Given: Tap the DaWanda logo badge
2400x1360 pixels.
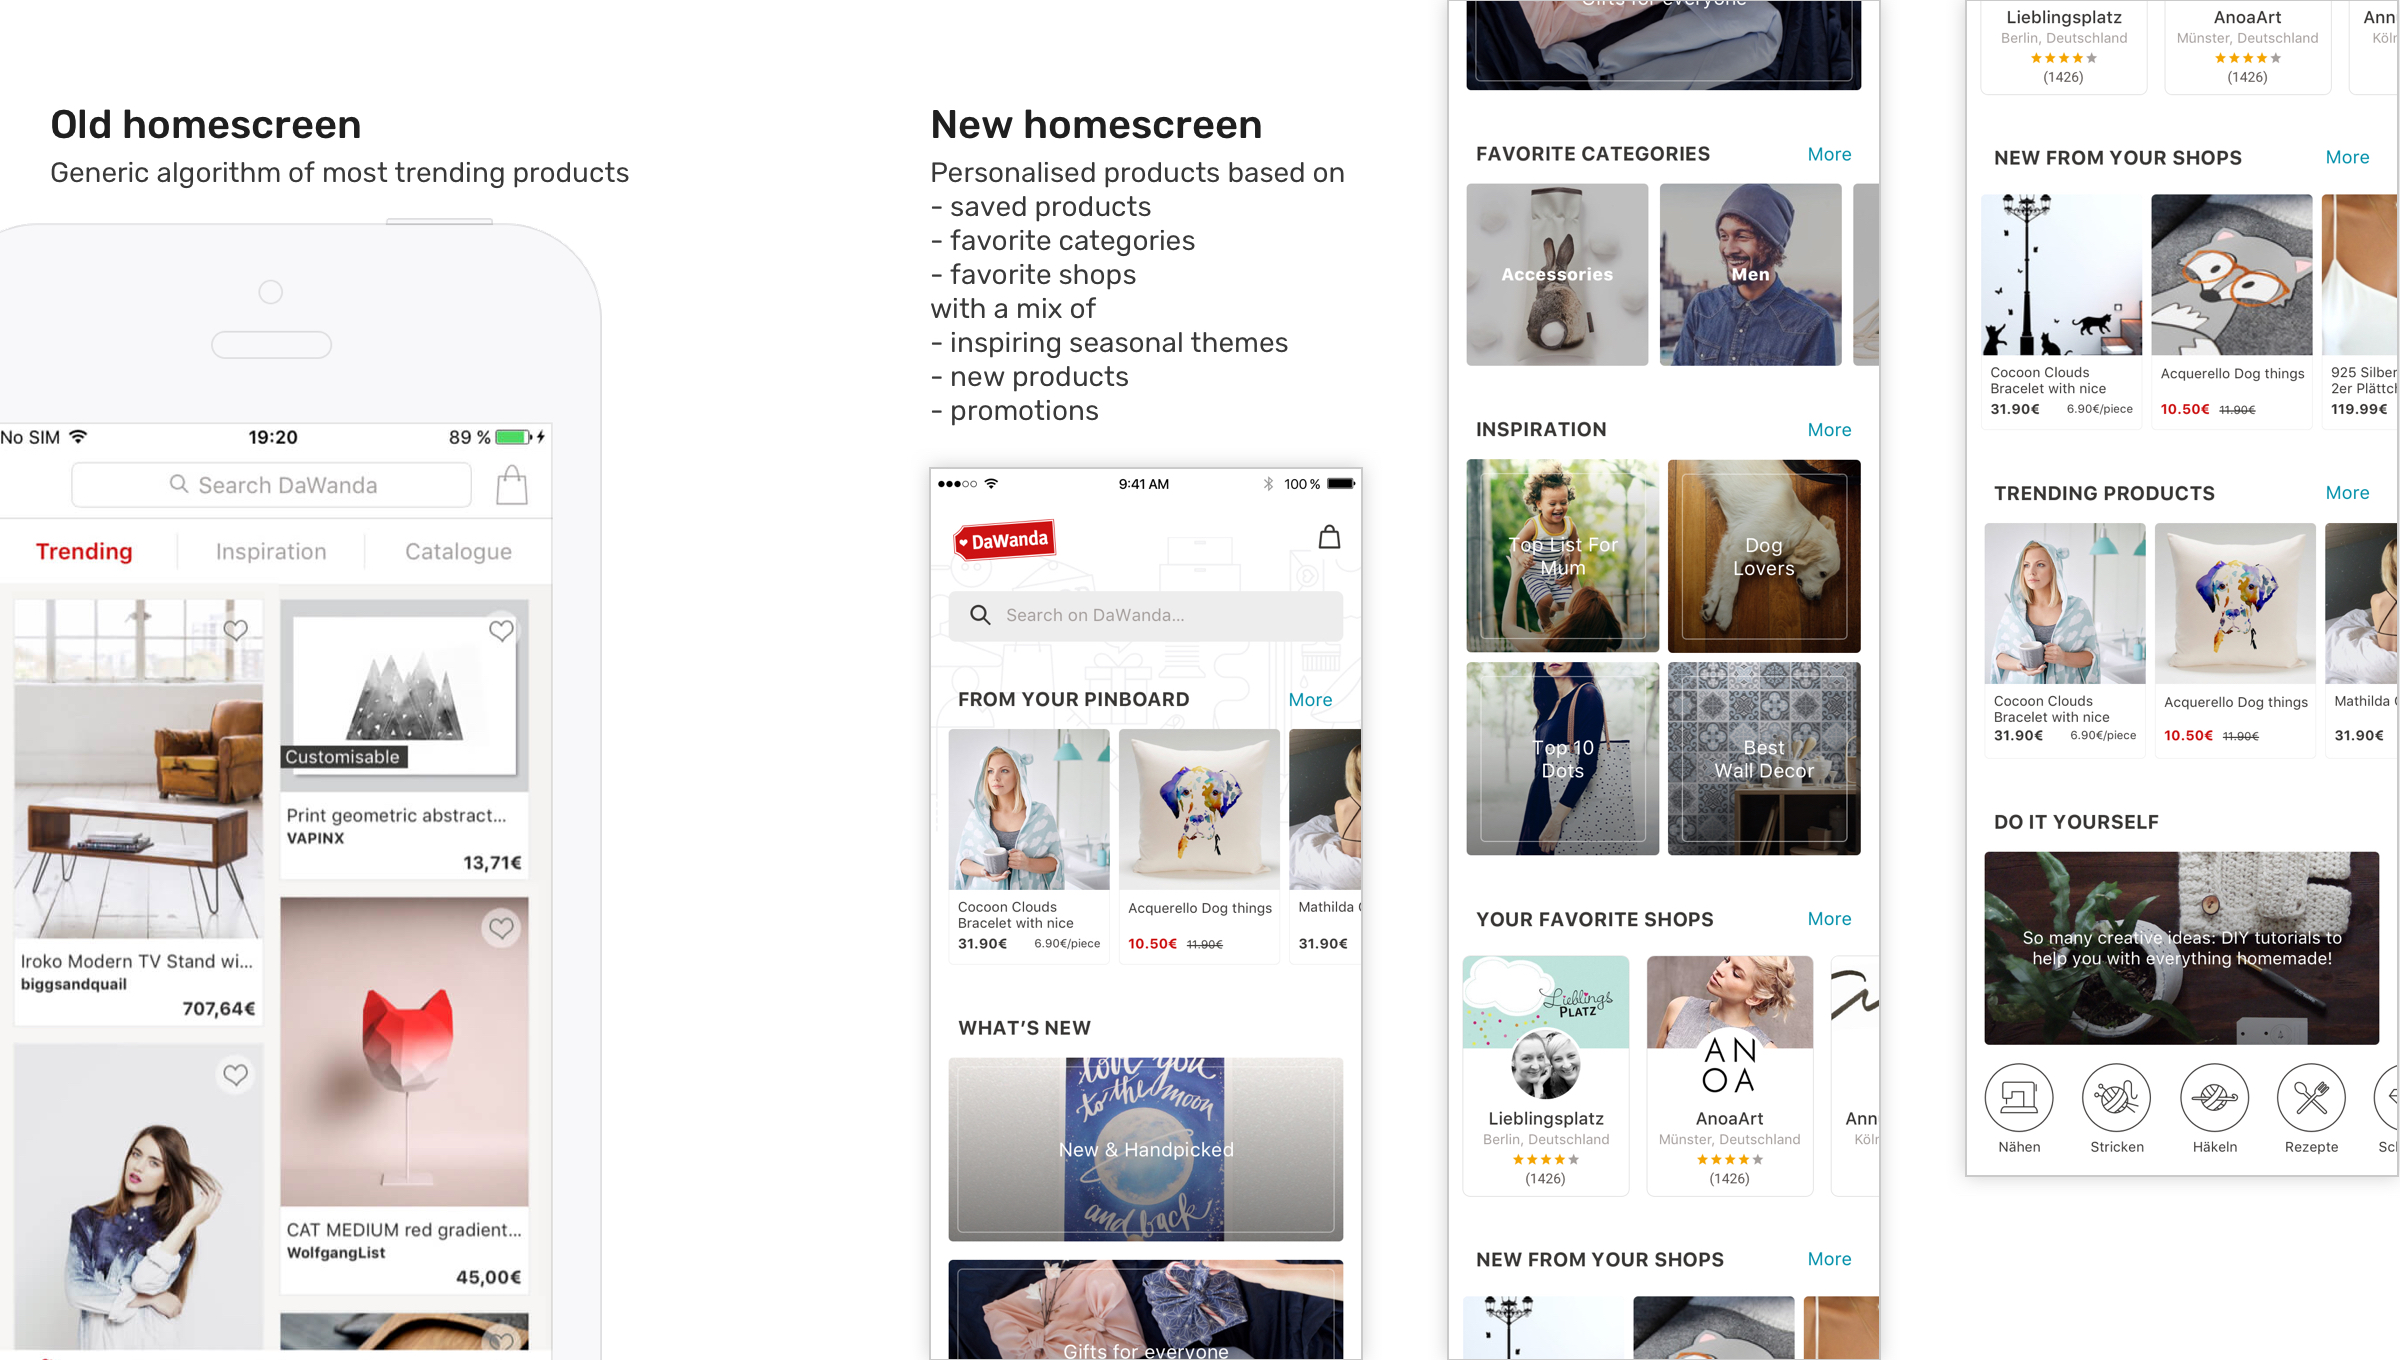Looking at the screenshot, I should click(x=1004, y=540).
